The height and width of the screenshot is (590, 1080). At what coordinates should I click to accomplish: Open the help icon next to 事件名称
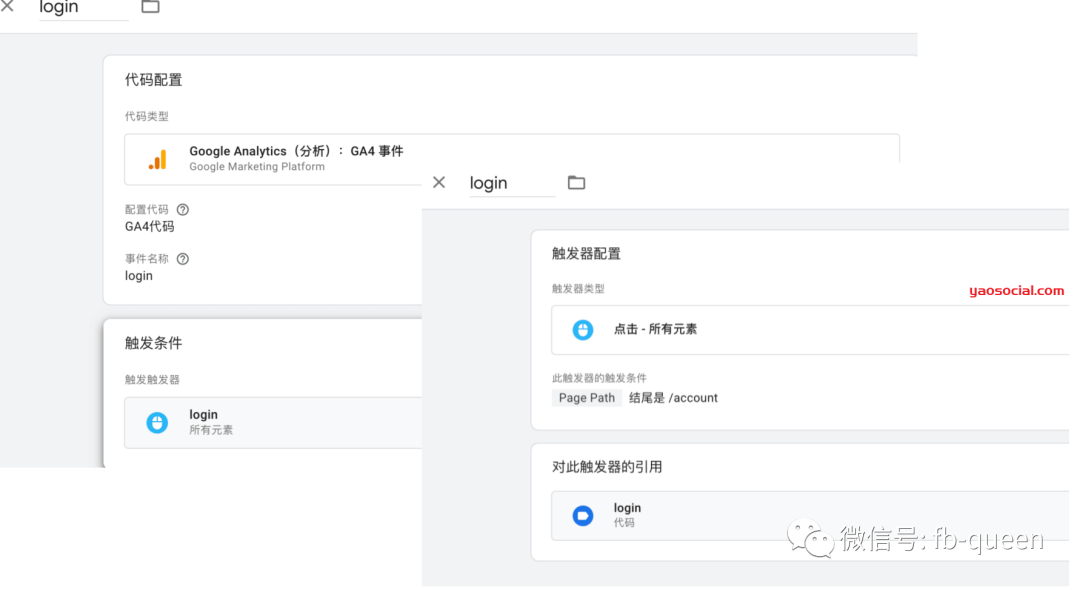tap(185, 258)
